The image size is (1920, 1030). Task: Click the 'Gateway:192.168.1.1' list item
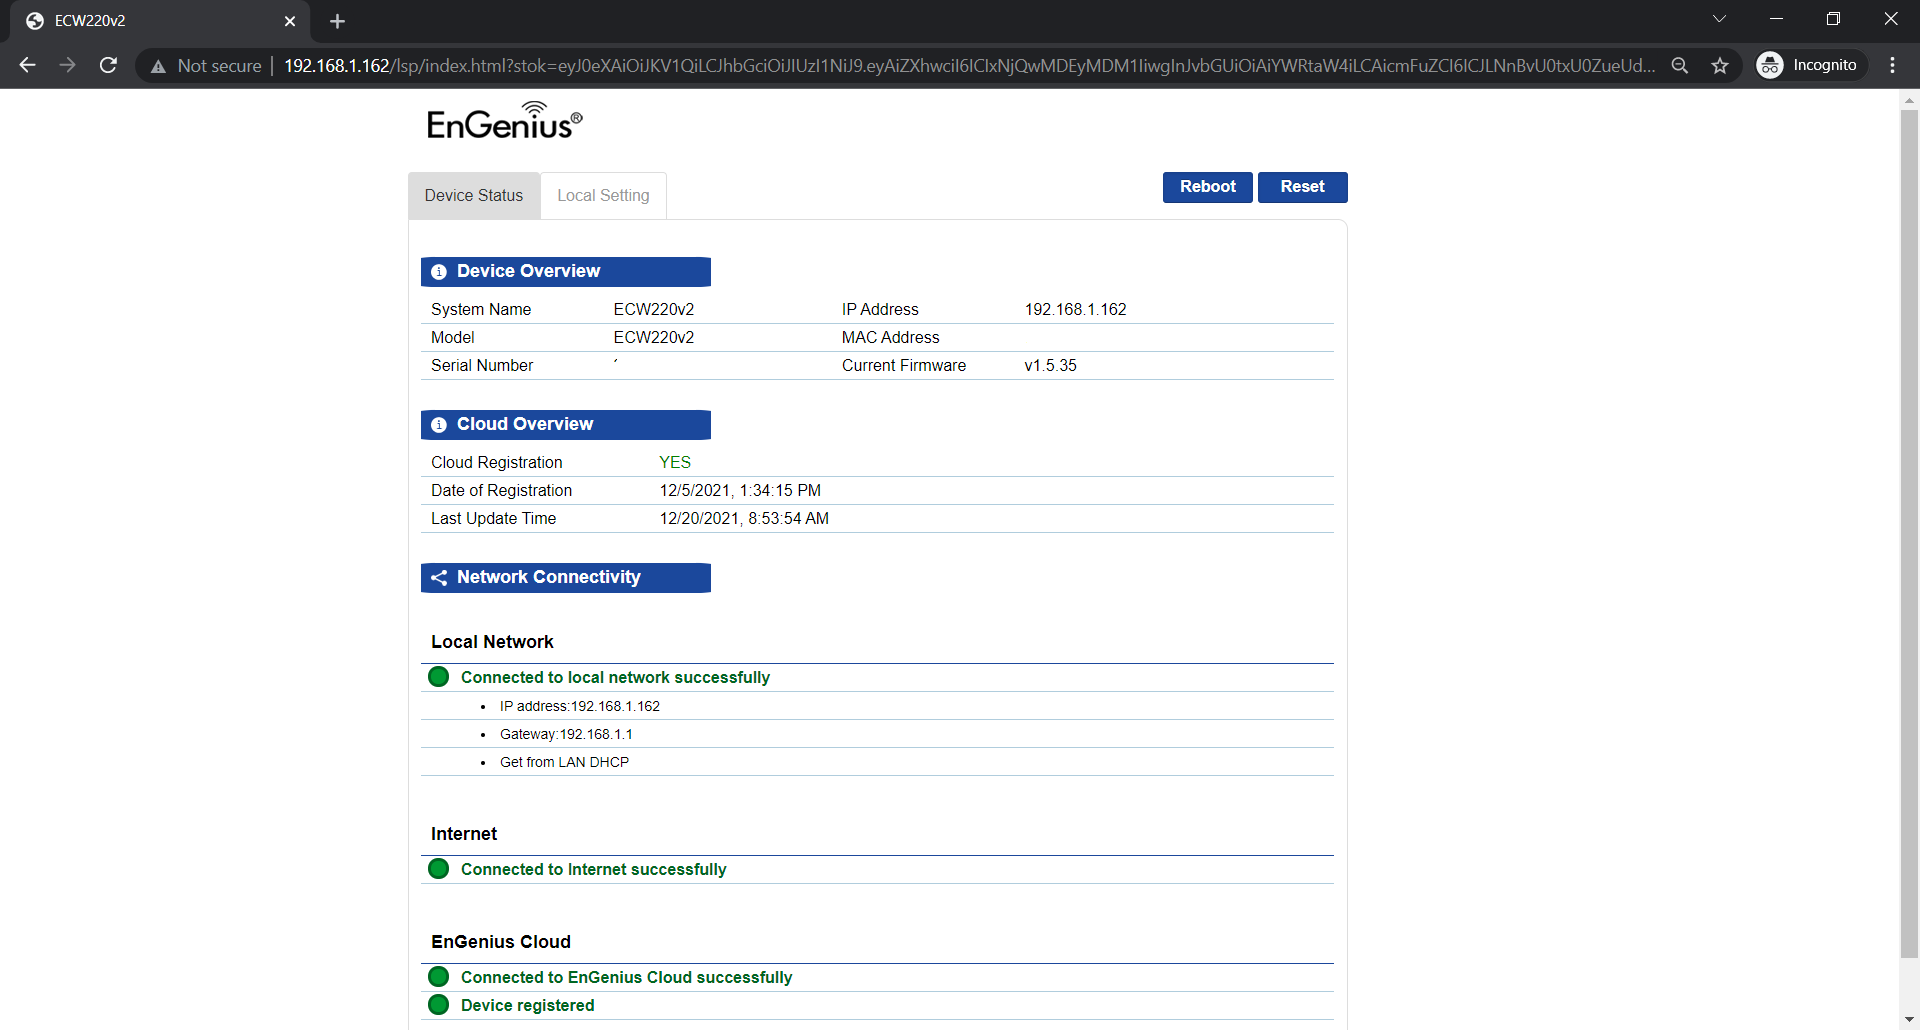[x=566, y=734]
